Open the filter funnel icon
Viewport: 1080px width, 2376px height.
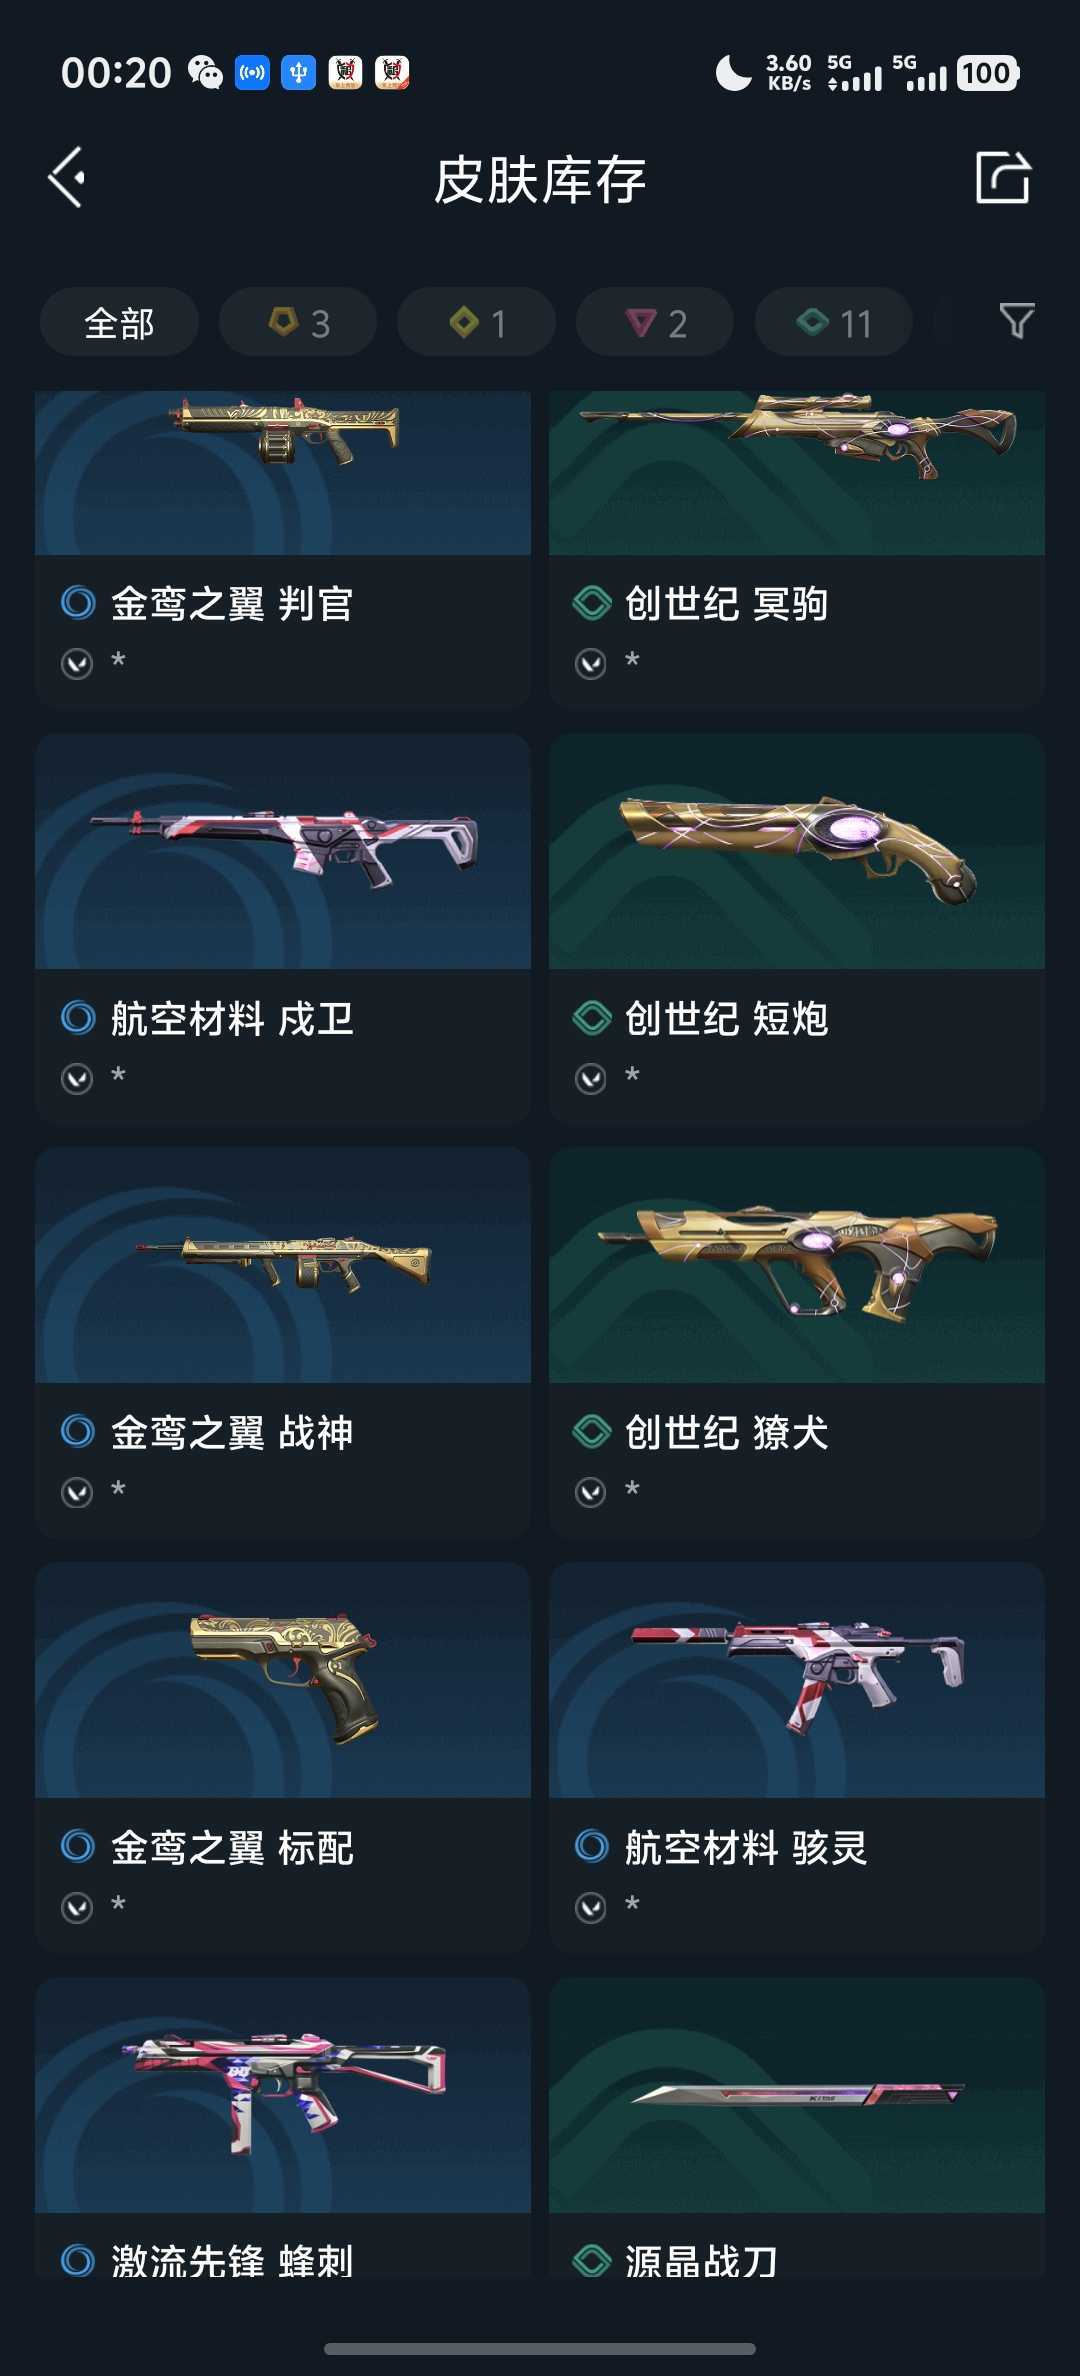1017,321
